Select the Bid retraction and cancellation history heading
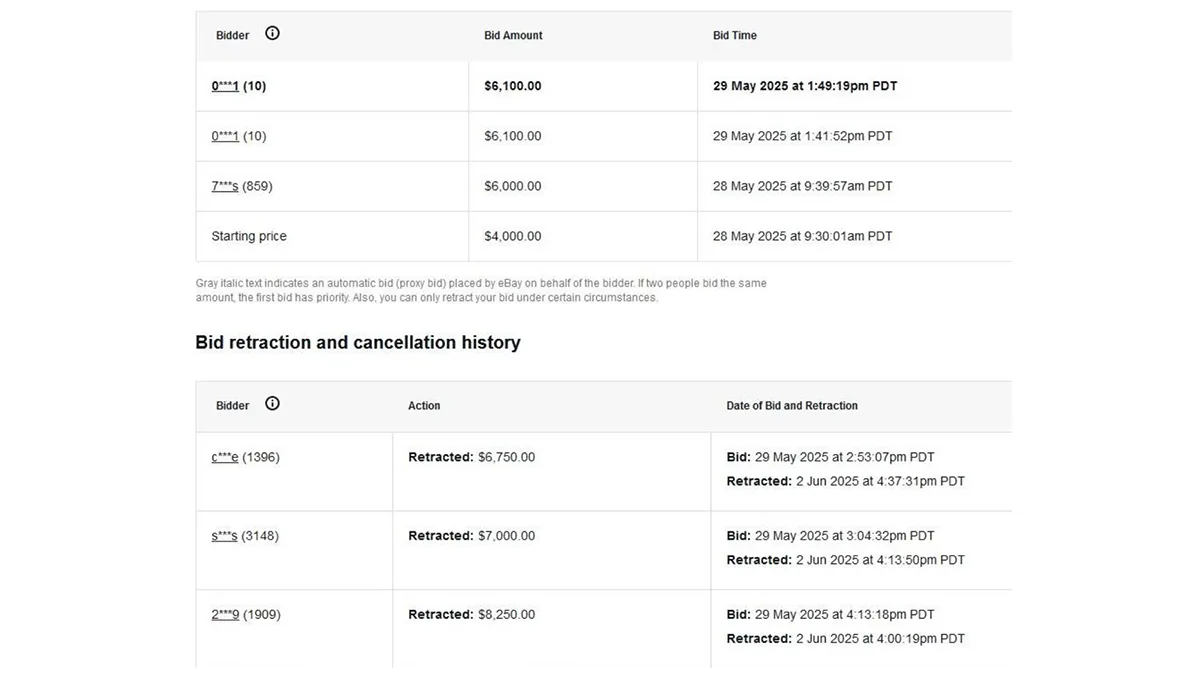Image resolution: width=1200 pixels, height=675 pixels. [x=357, y=342]
